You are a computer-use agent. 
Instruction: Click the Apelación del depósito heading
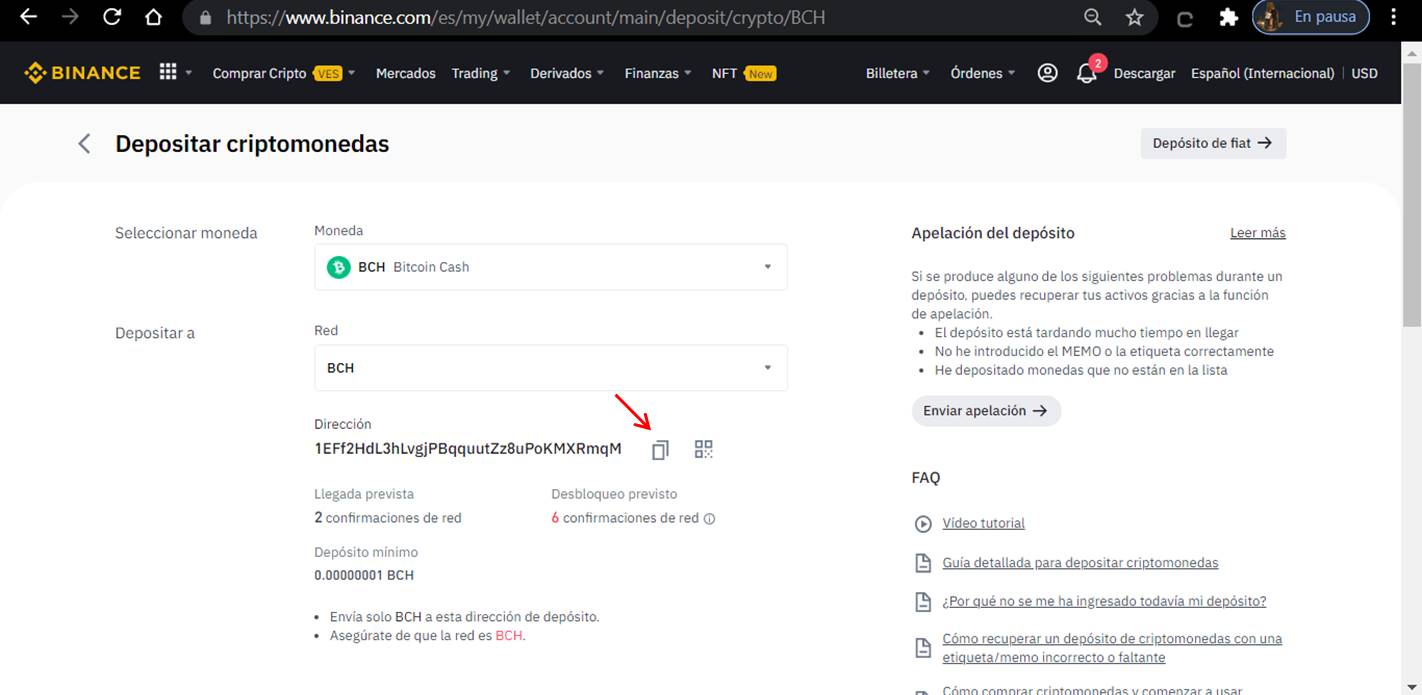pos(993,233)
